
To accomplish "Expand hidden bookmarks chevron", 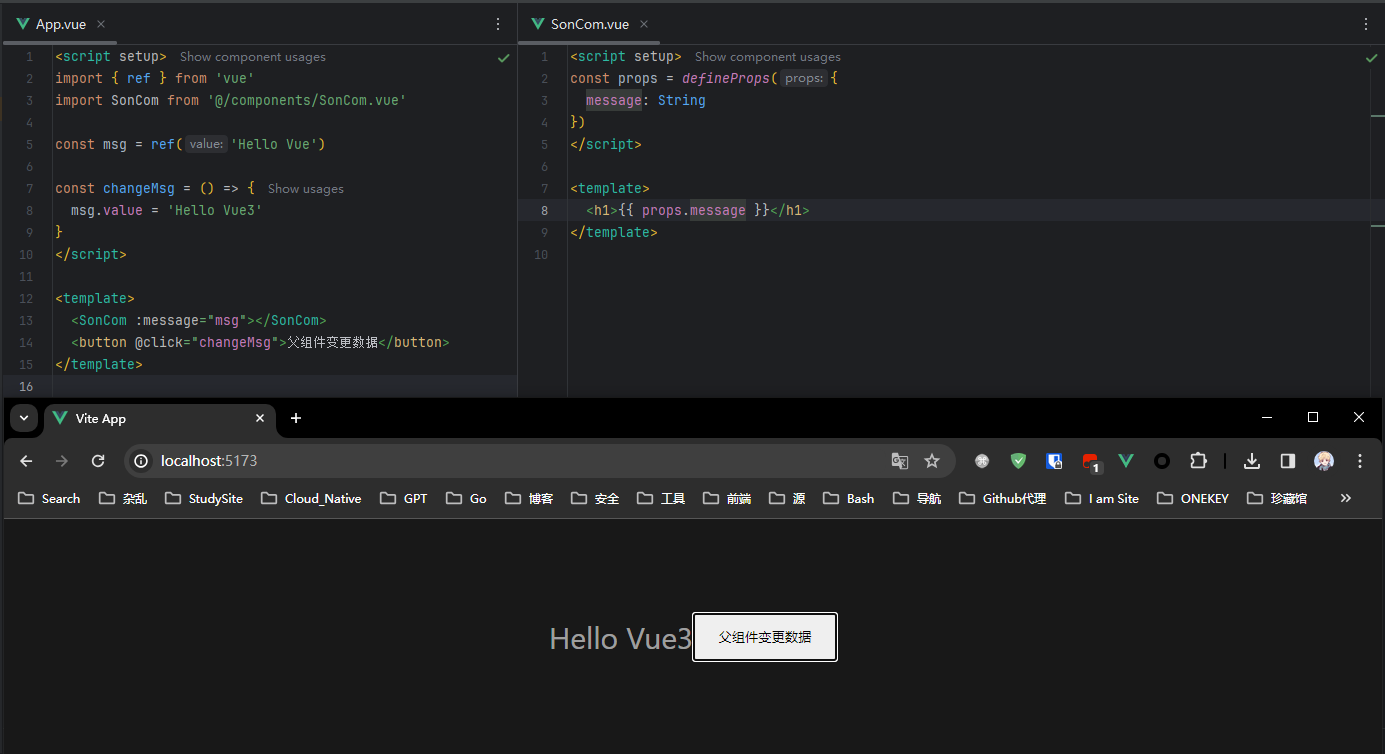I will (1346, 498).
